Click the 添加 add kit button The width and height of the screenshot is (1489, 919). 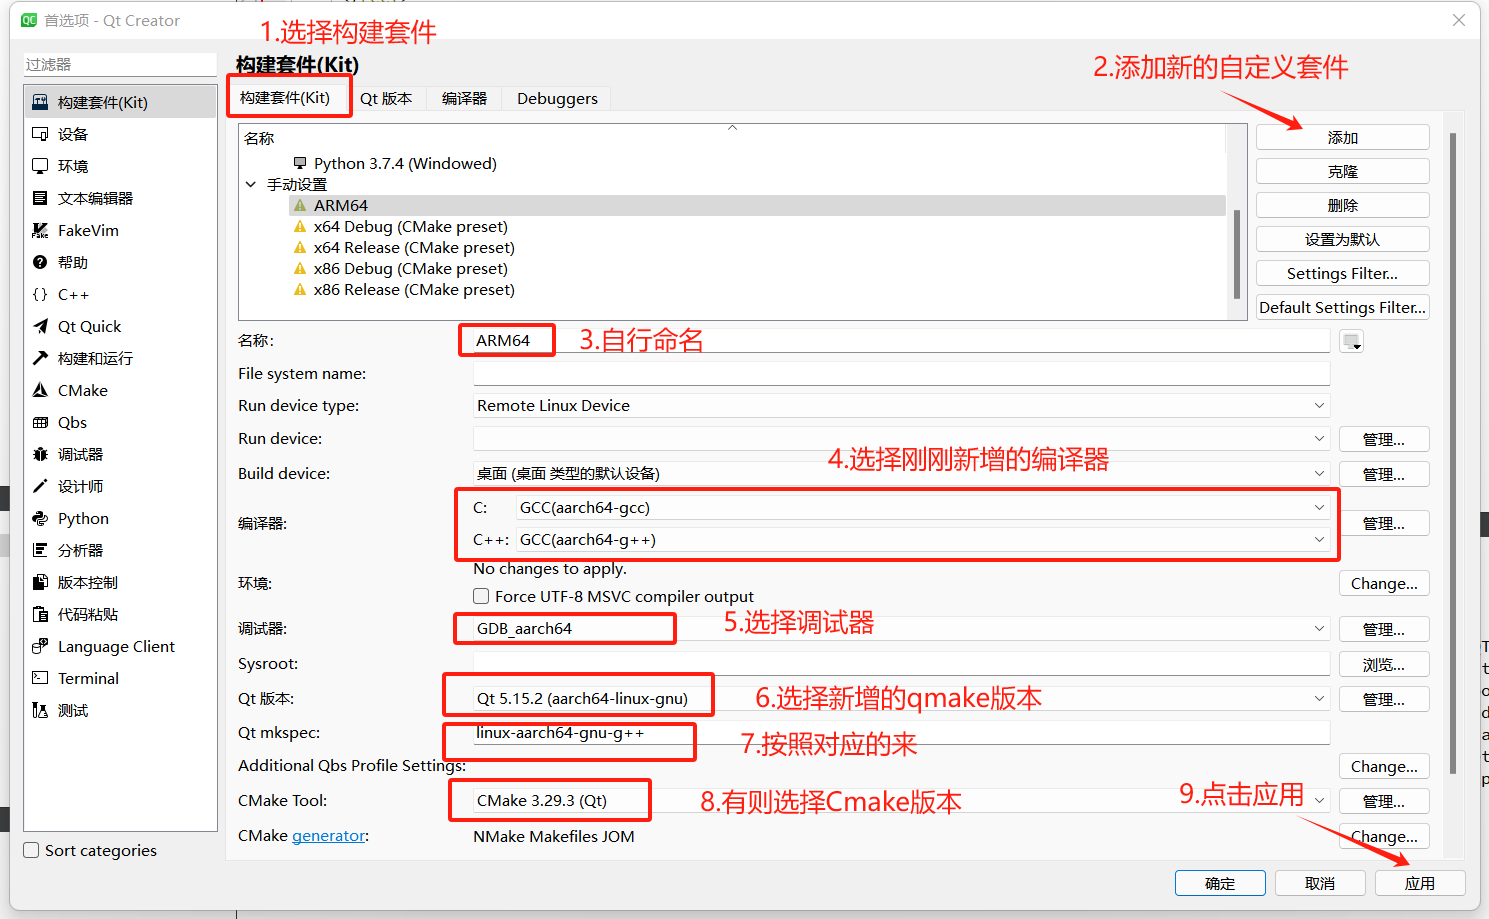(x=1342, y=138)
